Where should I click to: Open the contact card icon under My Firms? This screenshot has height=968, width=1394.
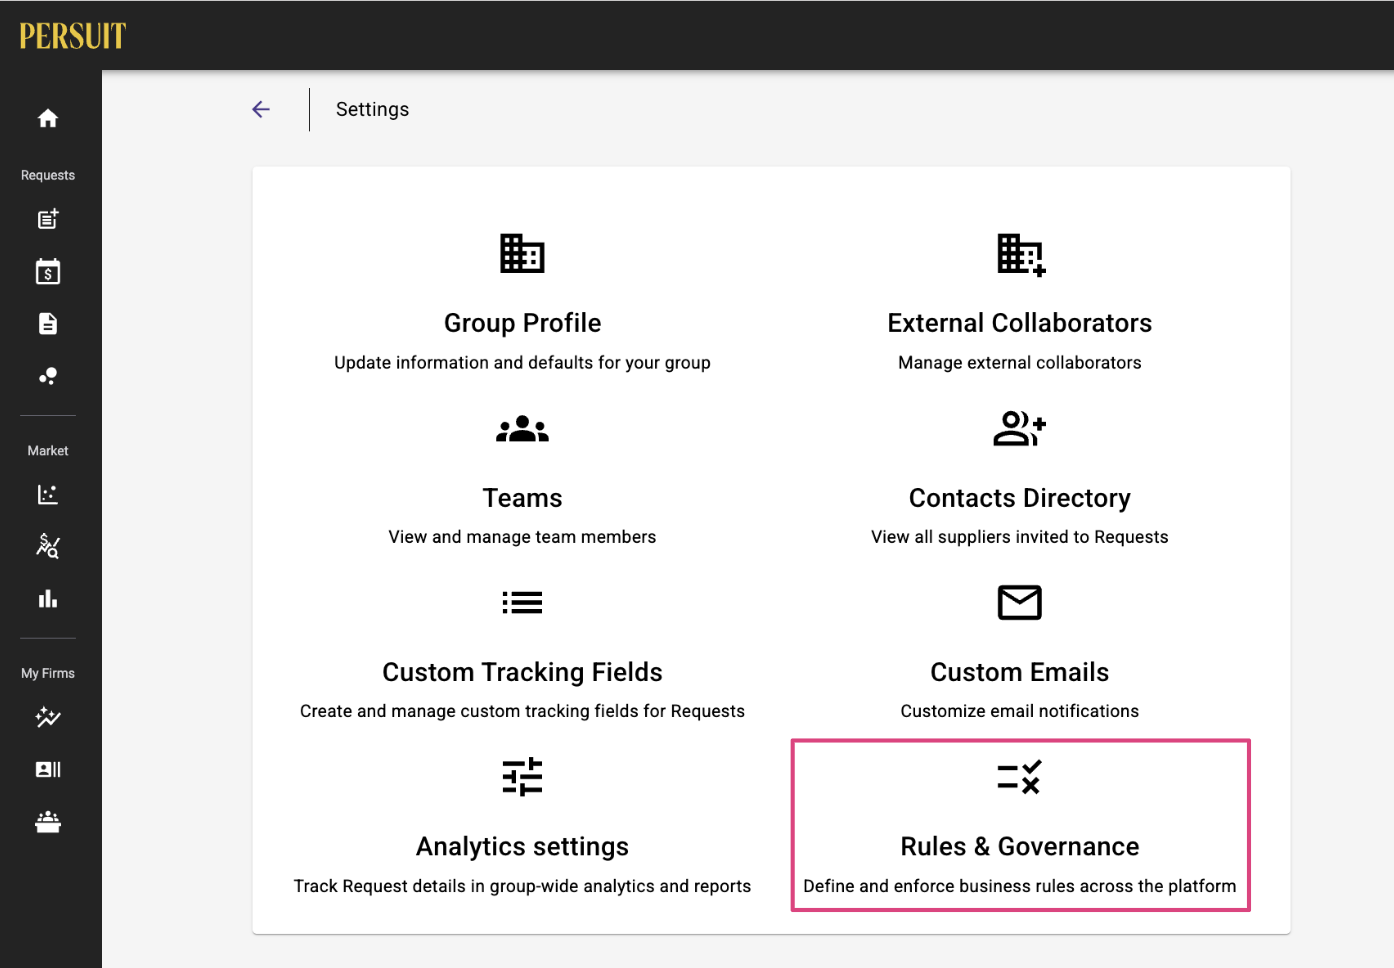48,769
